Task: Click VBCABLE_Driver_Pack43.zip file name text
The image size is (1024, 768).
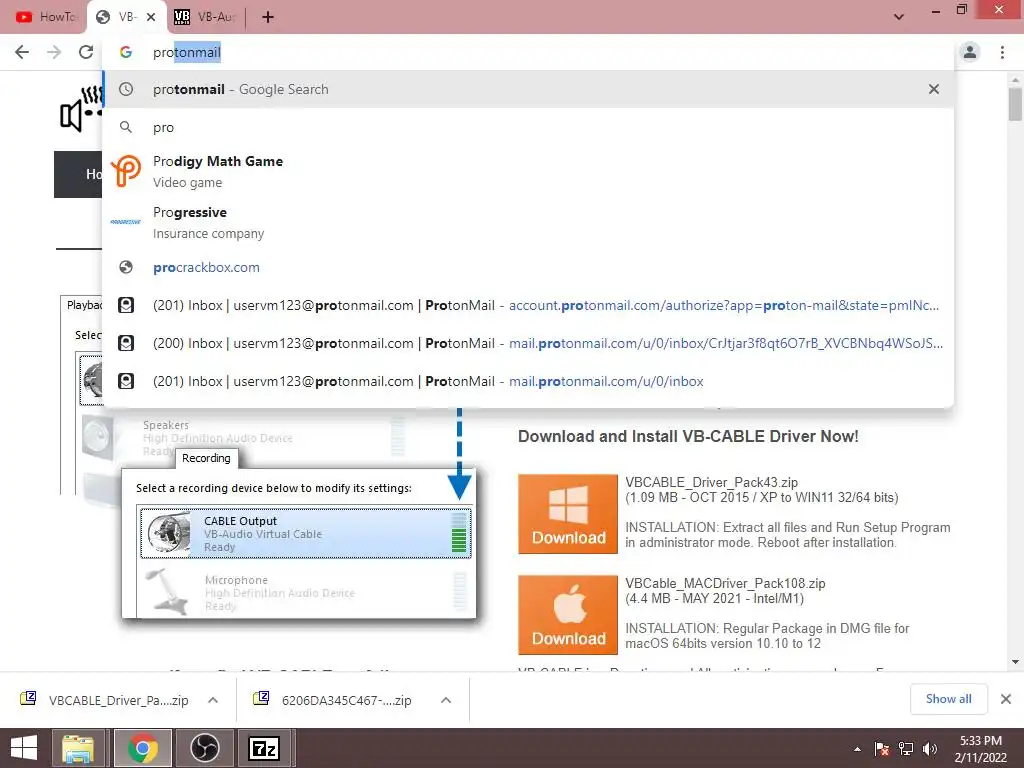Action: click(x=711, y=483)
